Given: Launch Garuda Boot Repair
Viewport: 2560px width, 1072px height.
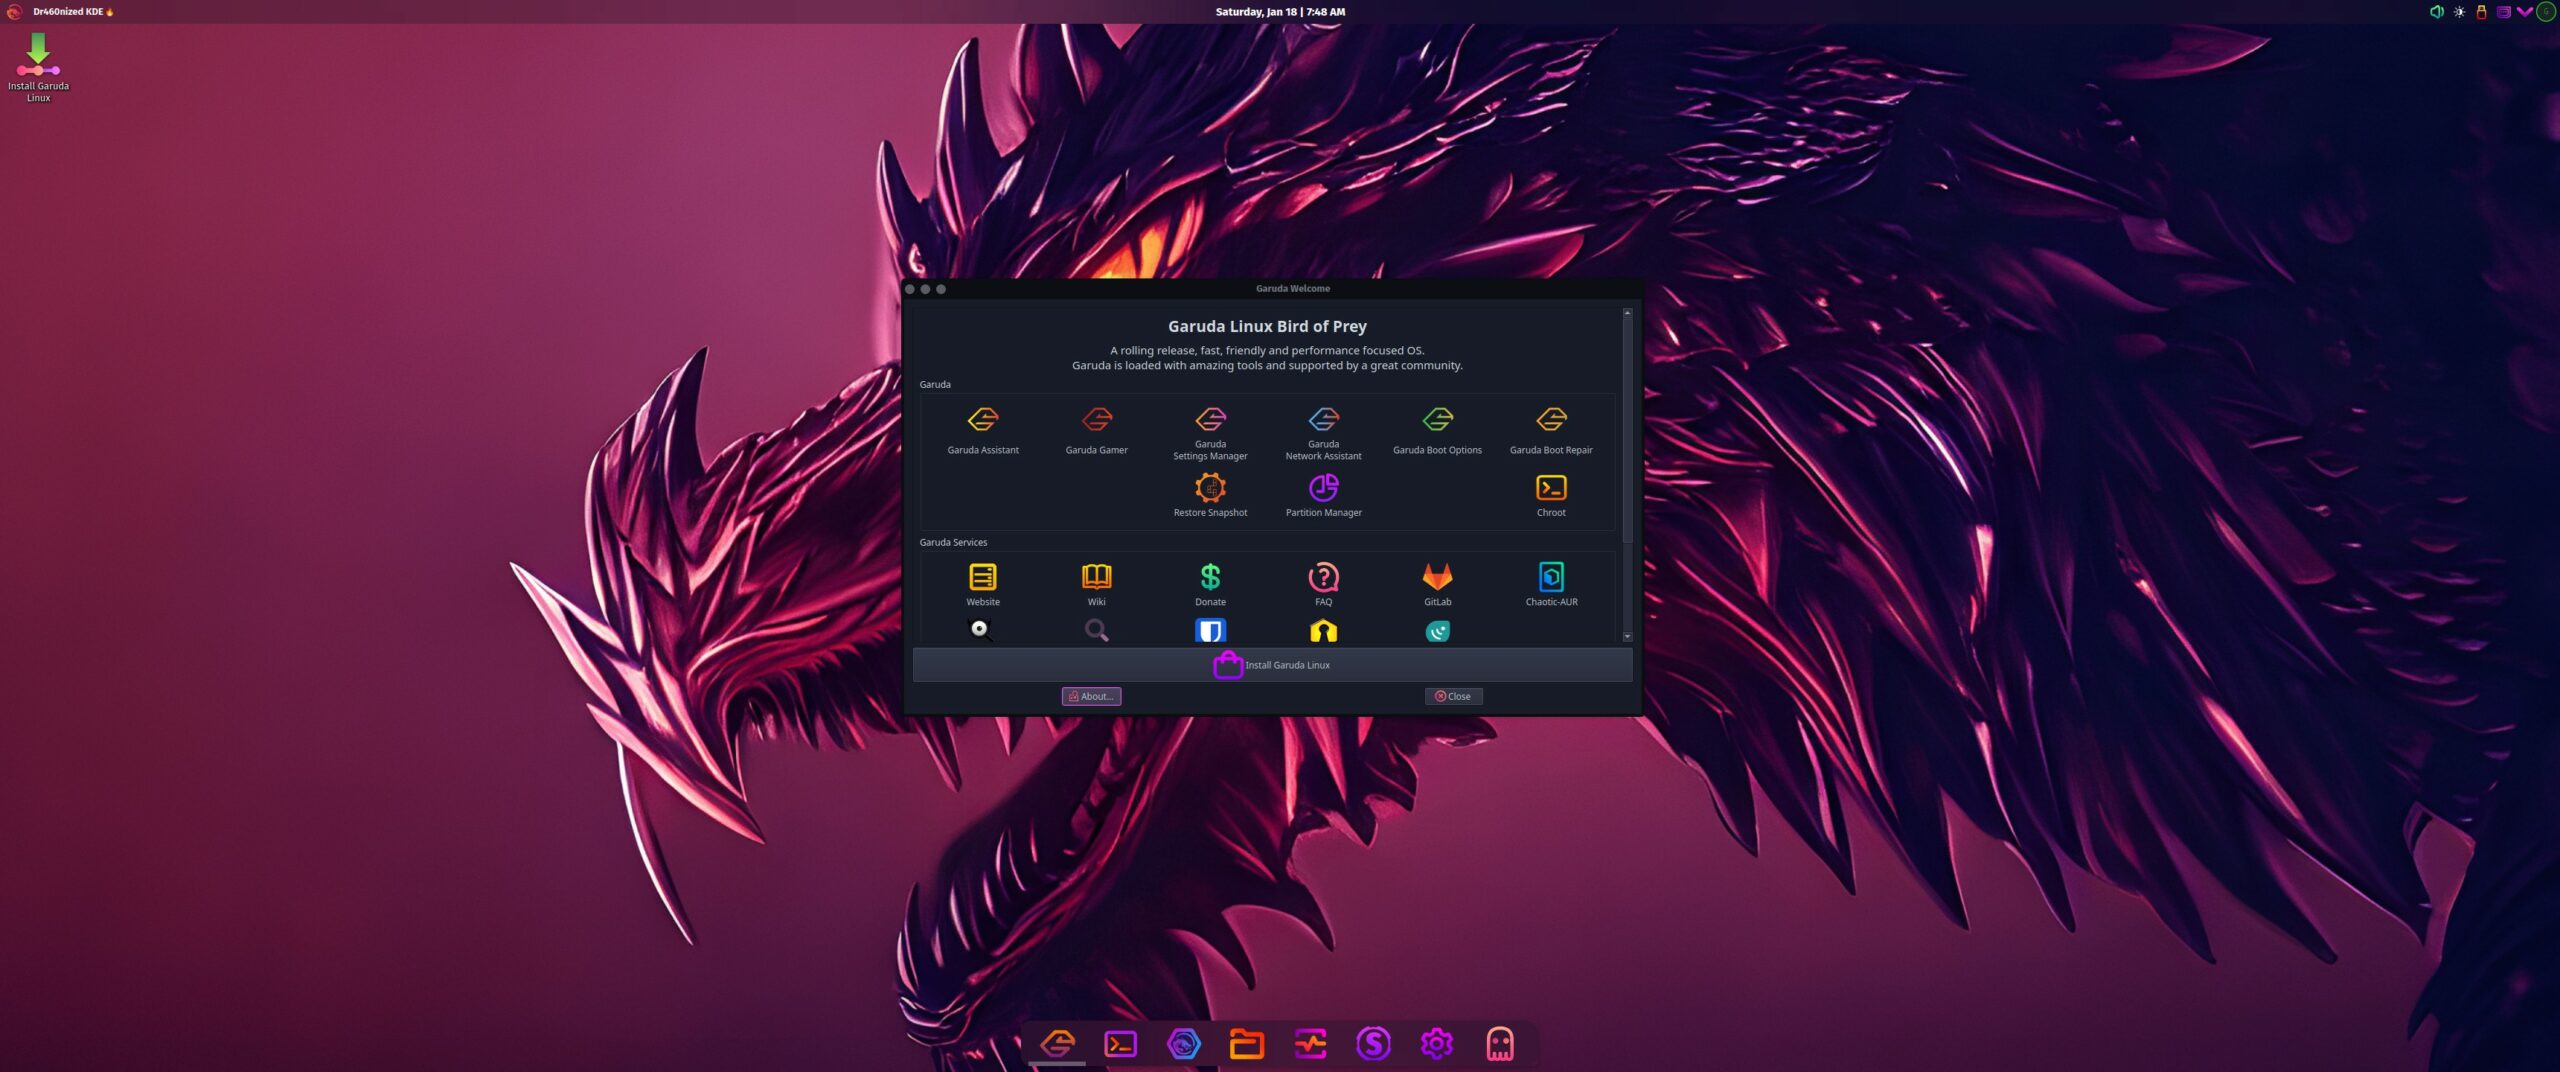Looking at the screenshot, I should tap(1551, 430).
